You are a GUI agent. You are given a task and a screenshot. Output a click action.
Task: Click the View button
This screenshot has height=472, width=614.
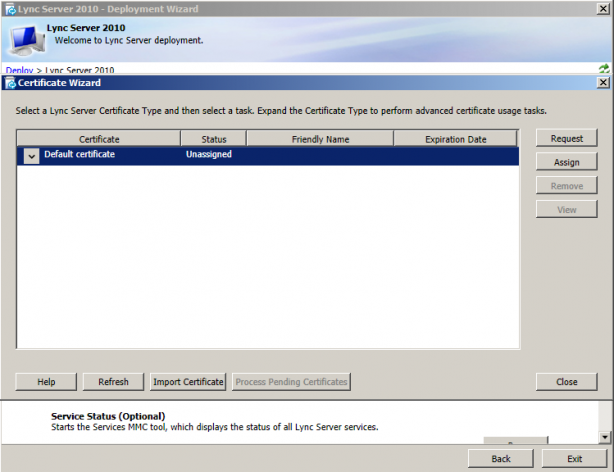(566, 210)
